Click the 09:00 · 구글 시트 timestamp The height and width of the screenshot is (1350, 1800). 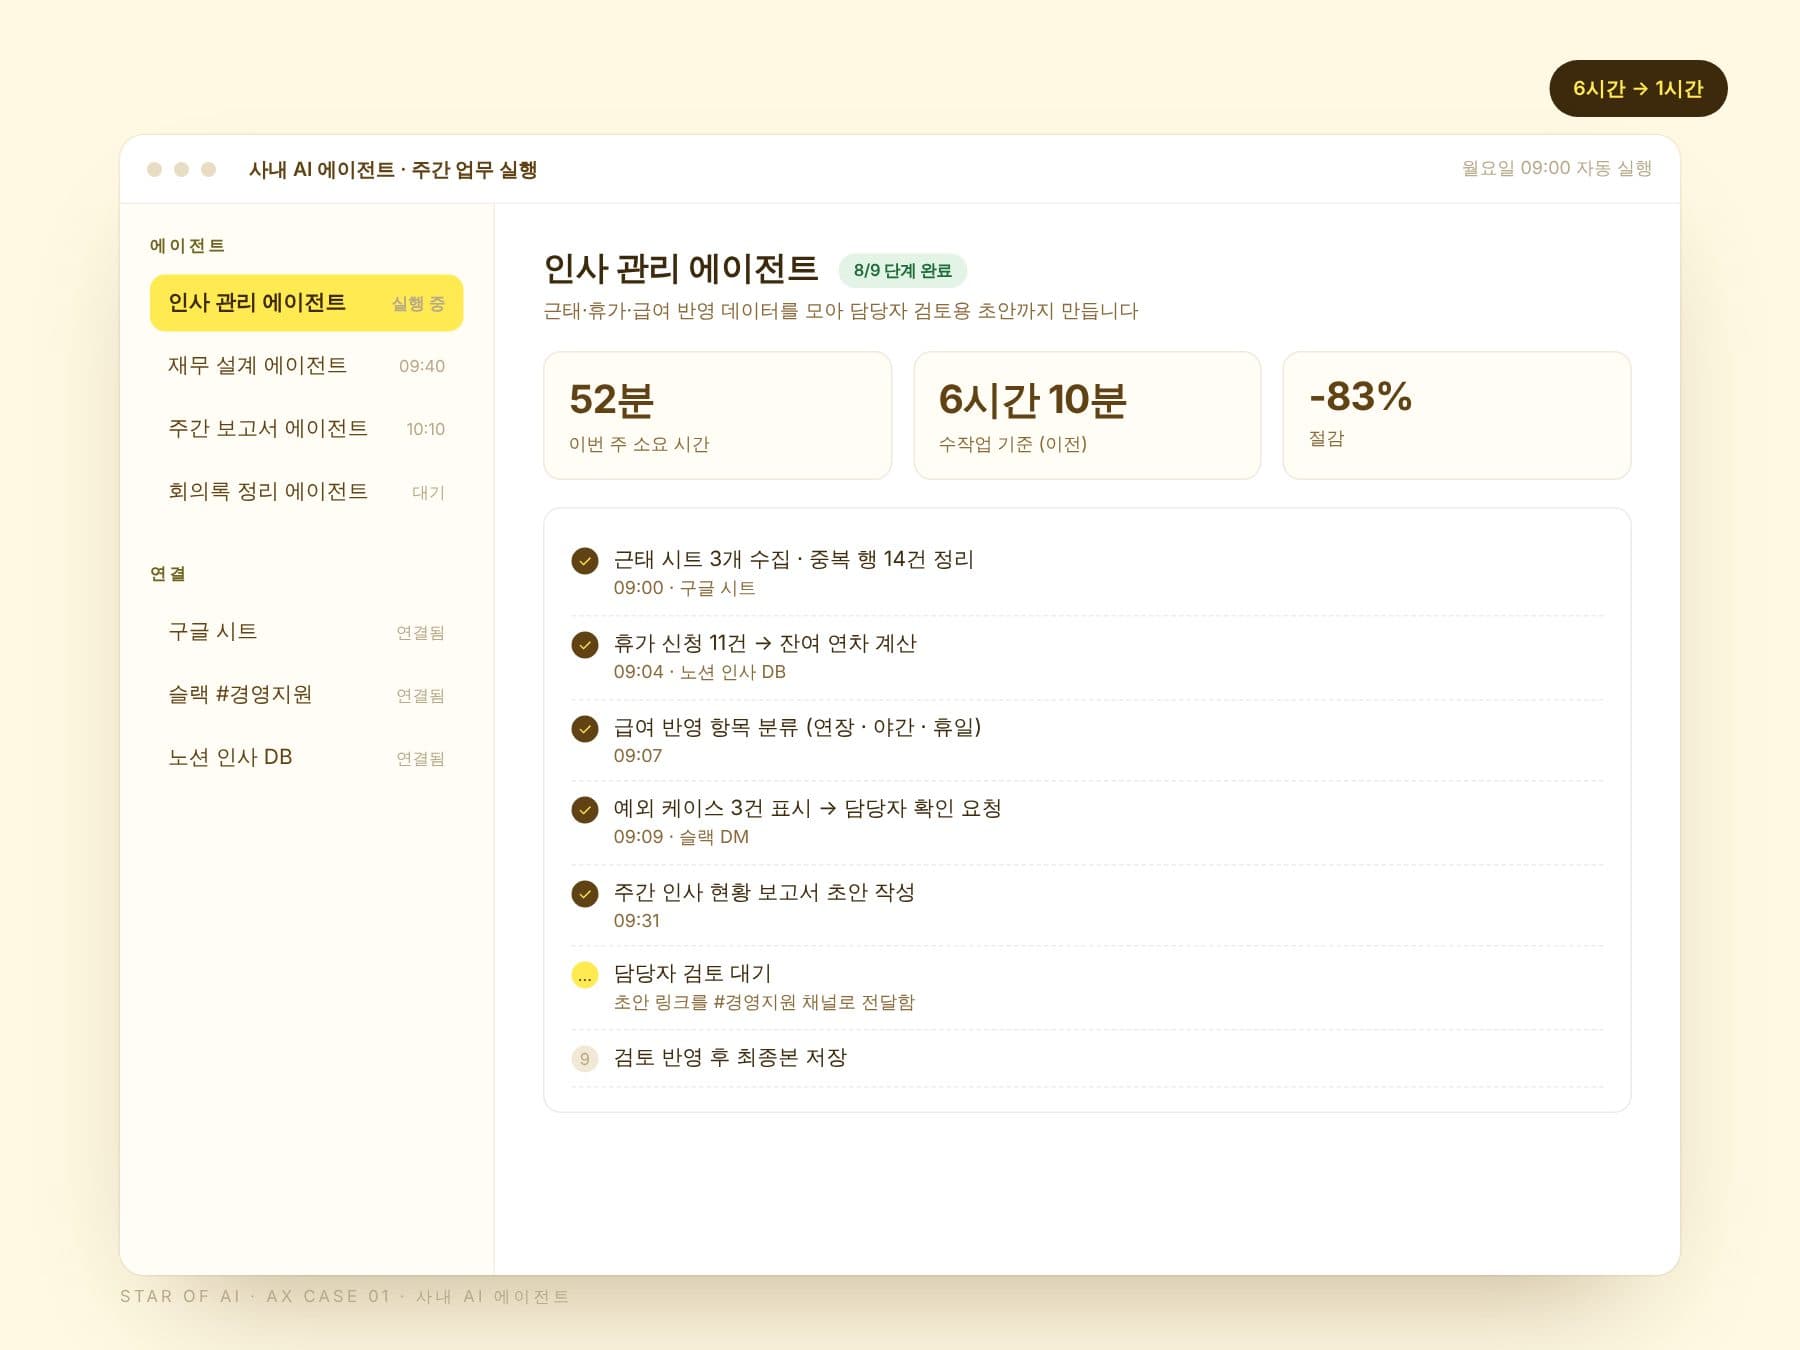pos(684,589)
